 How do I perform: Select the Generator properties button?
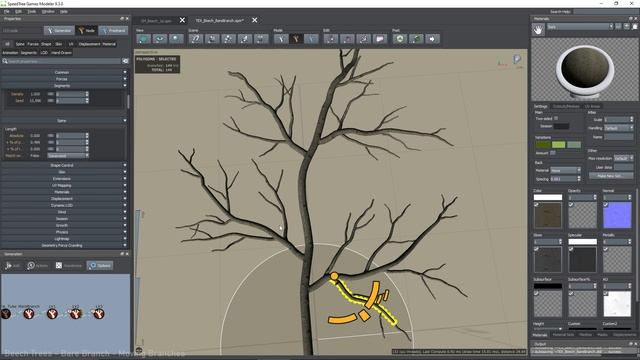59,31
